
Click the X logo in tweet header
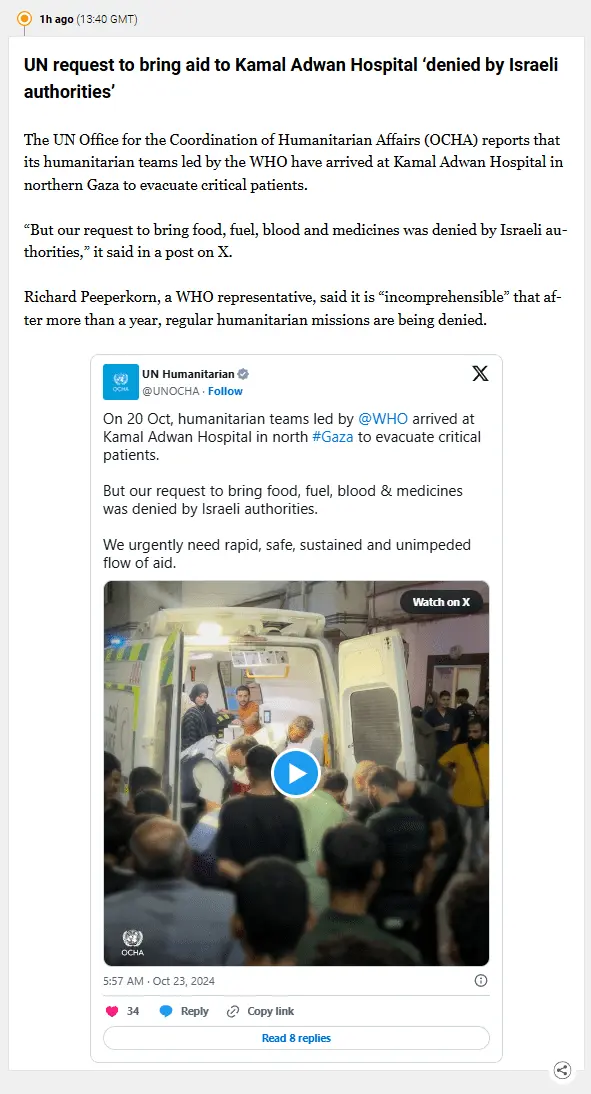(x=480, y=373)
